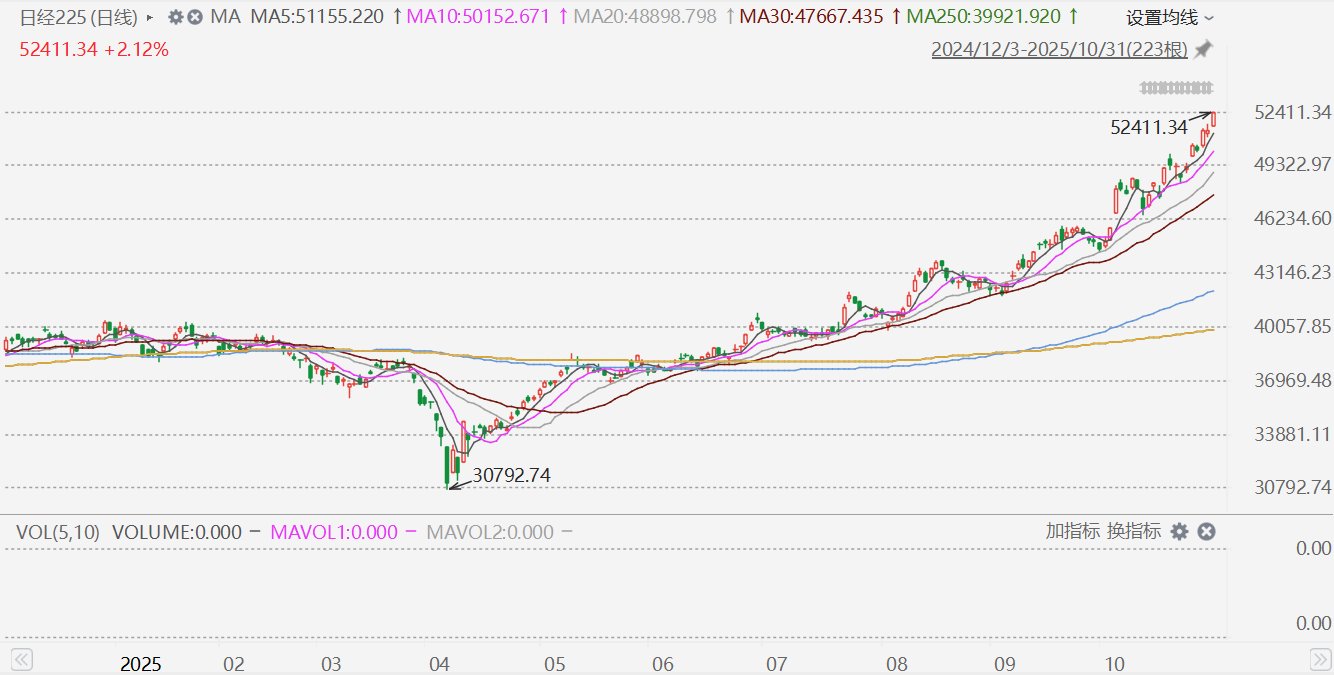
Task: Expand the 日经225 (日线) period arrow
Action: [x=150, y=17]
